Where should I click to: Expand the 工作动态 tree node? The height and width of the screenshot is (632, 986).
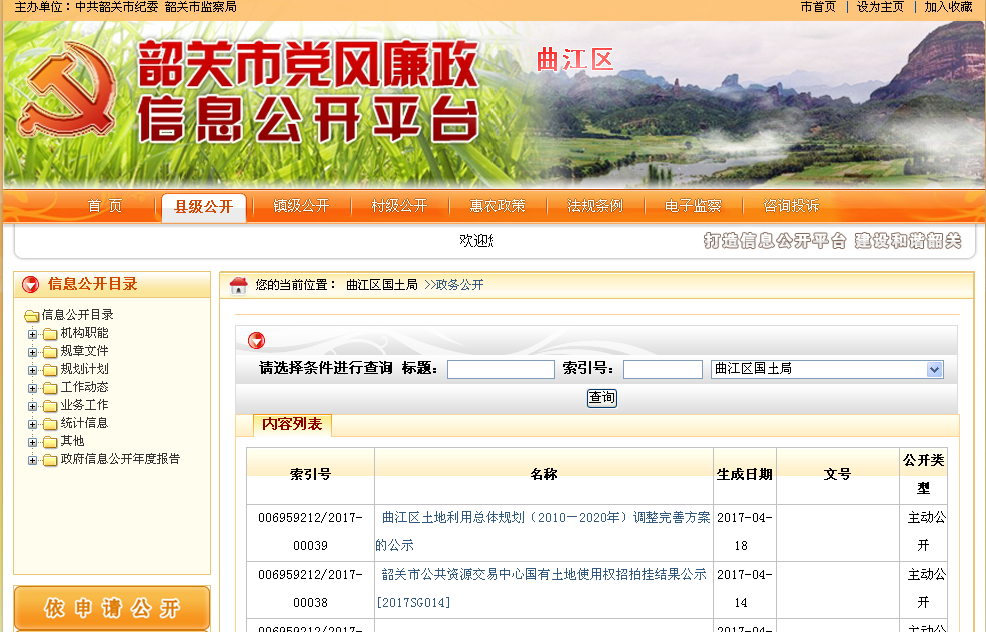coord(32,388)
